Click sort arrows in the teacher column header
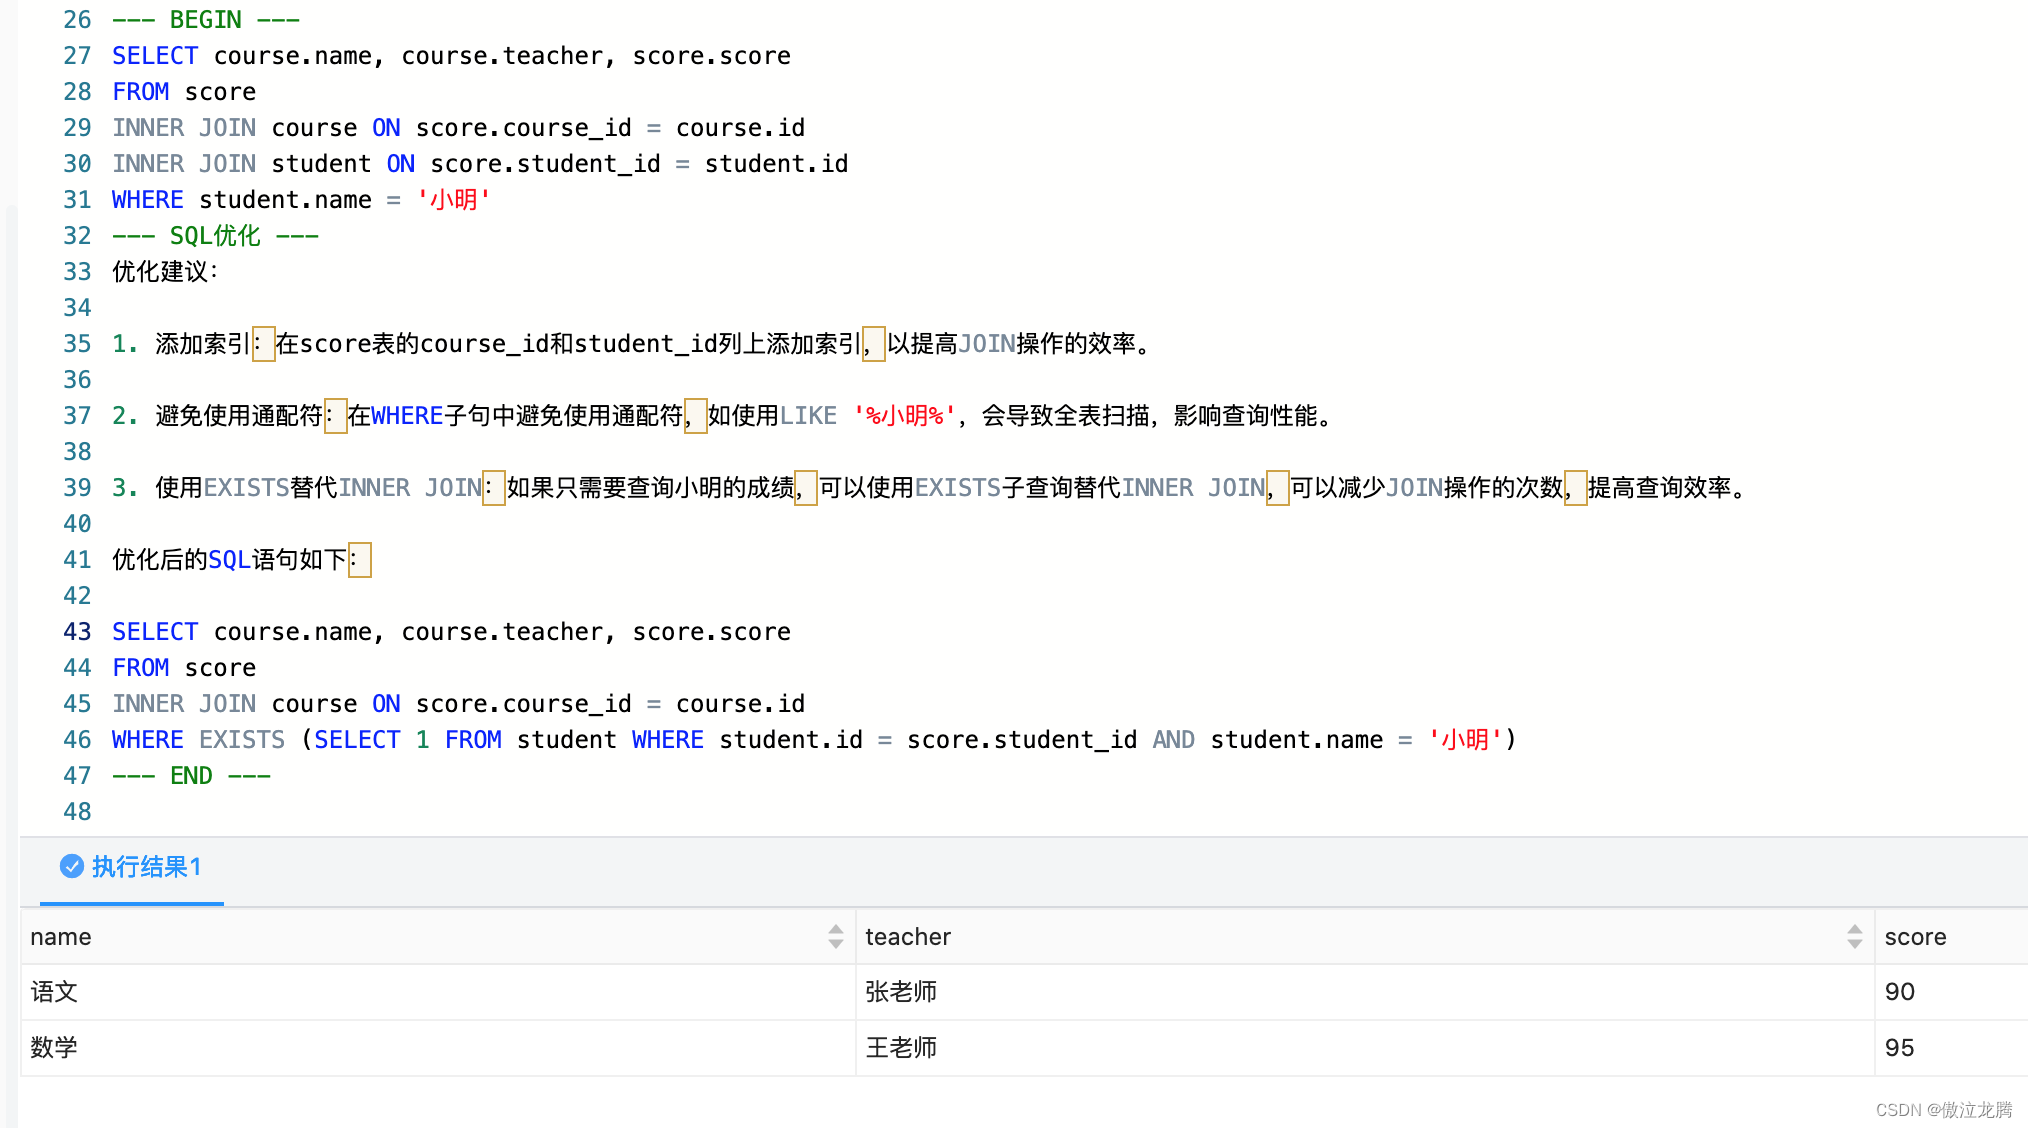2028x1128 pixels. (x=1855, y=936)
